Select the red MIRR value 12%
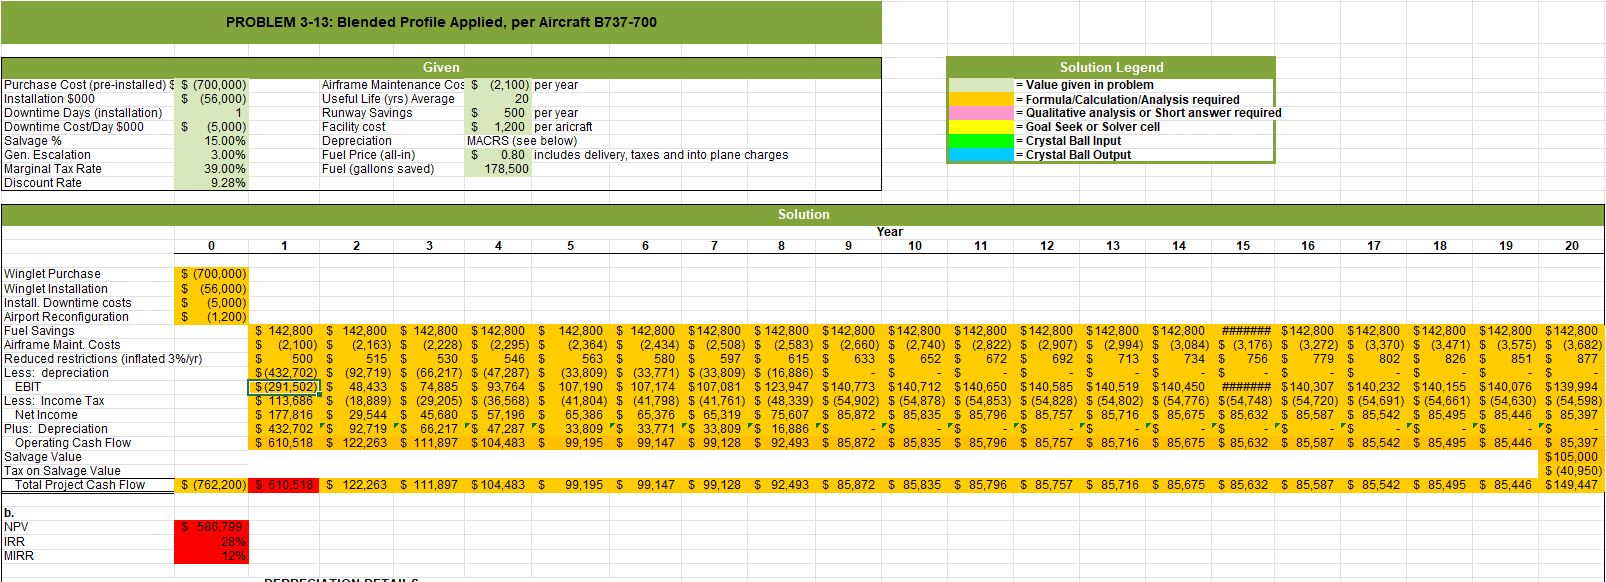 point(211,555)
